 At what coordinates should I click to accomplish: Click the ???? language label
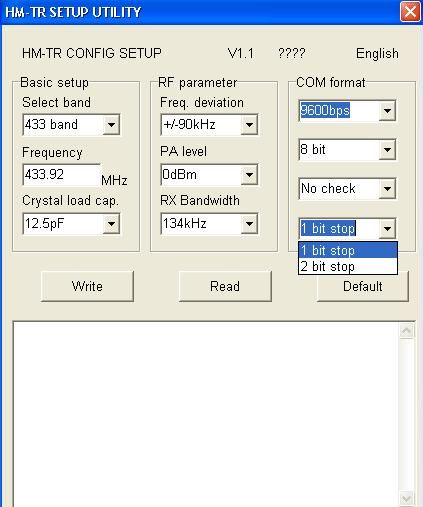(292, 53)
